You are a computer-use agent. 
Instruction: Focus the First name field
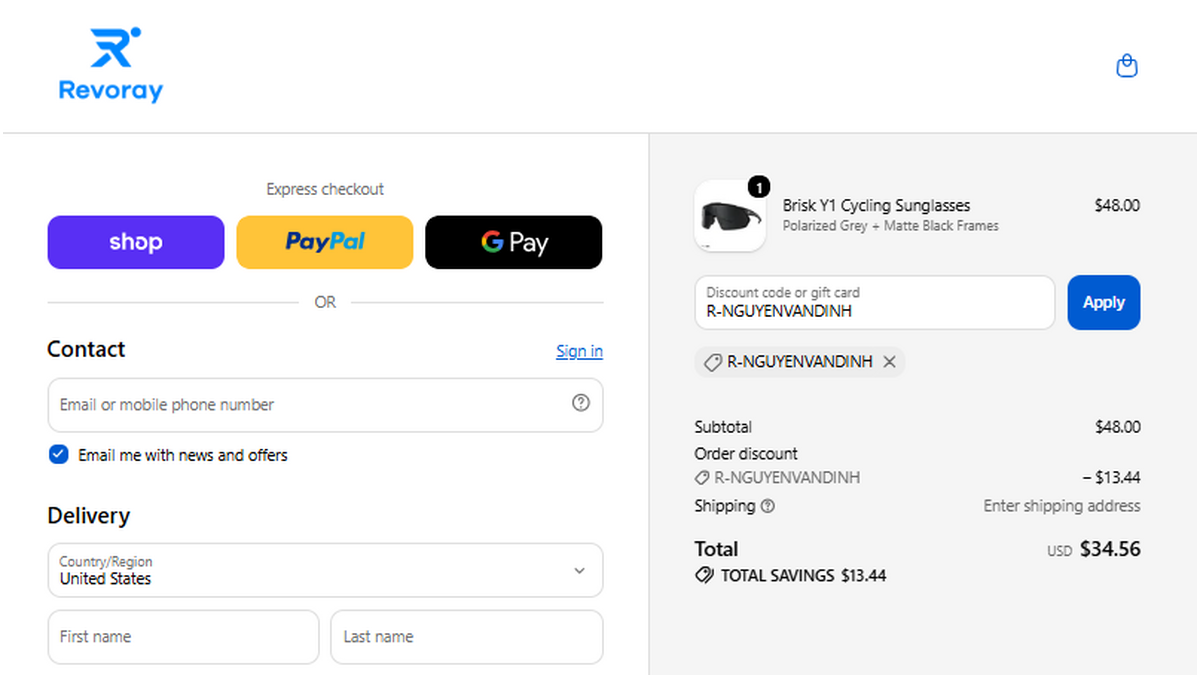pyautogui.click(x=183, y=637)
